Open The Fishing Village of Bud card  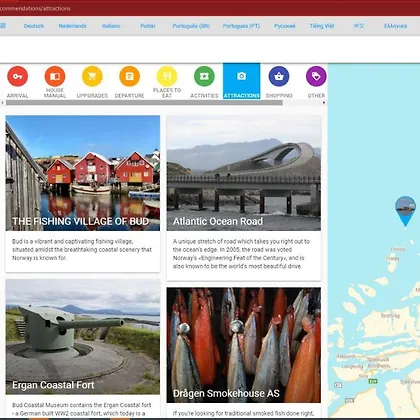(83, 194)
